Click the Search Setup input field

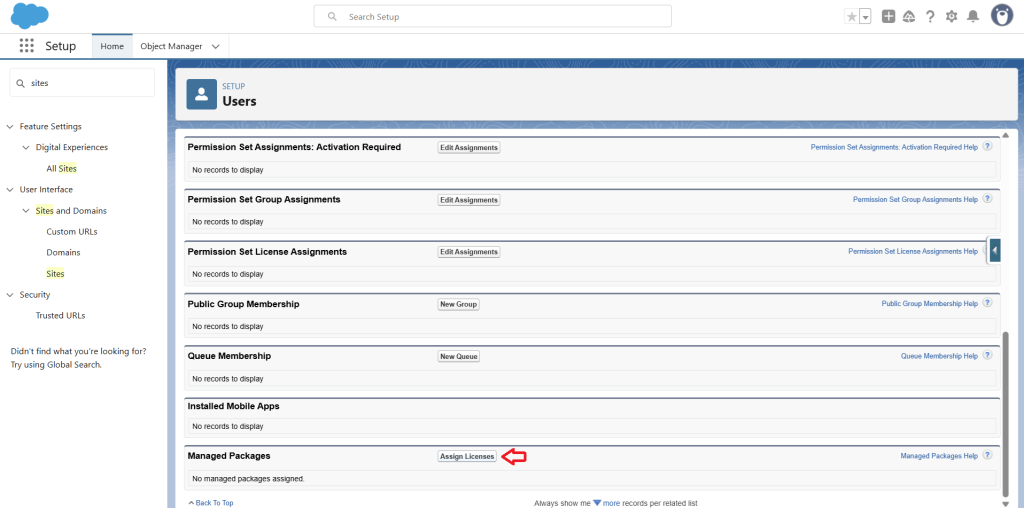[492, 17]
